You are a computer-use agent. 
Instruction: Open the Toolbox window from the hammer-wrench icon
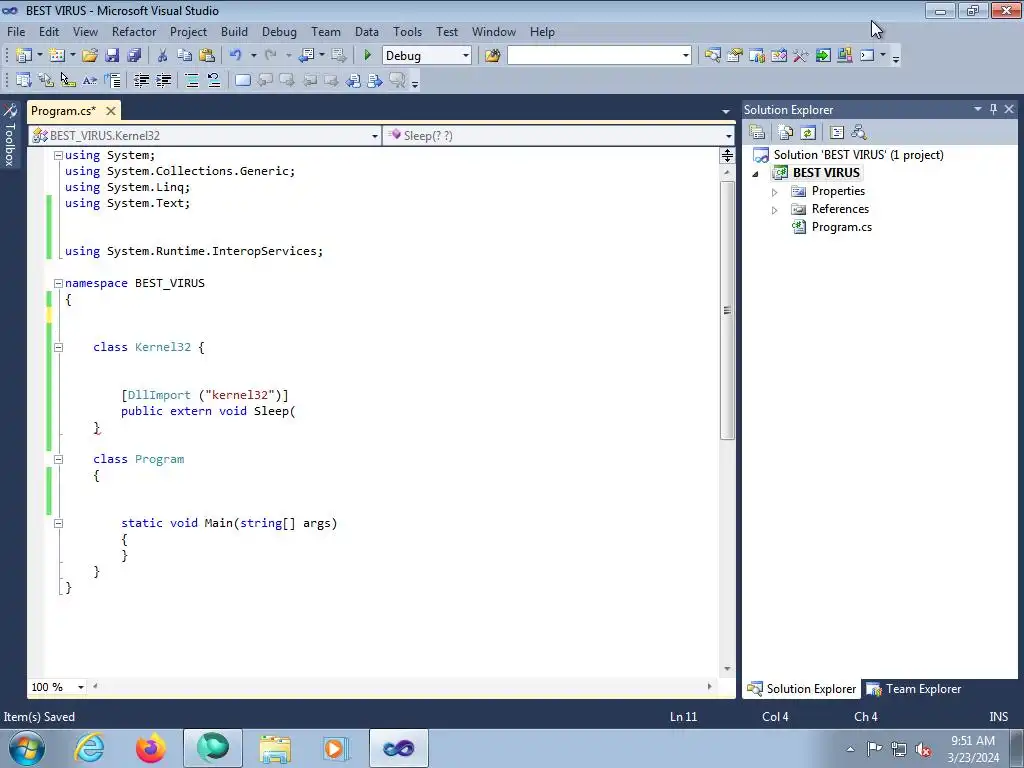(801, 56)
